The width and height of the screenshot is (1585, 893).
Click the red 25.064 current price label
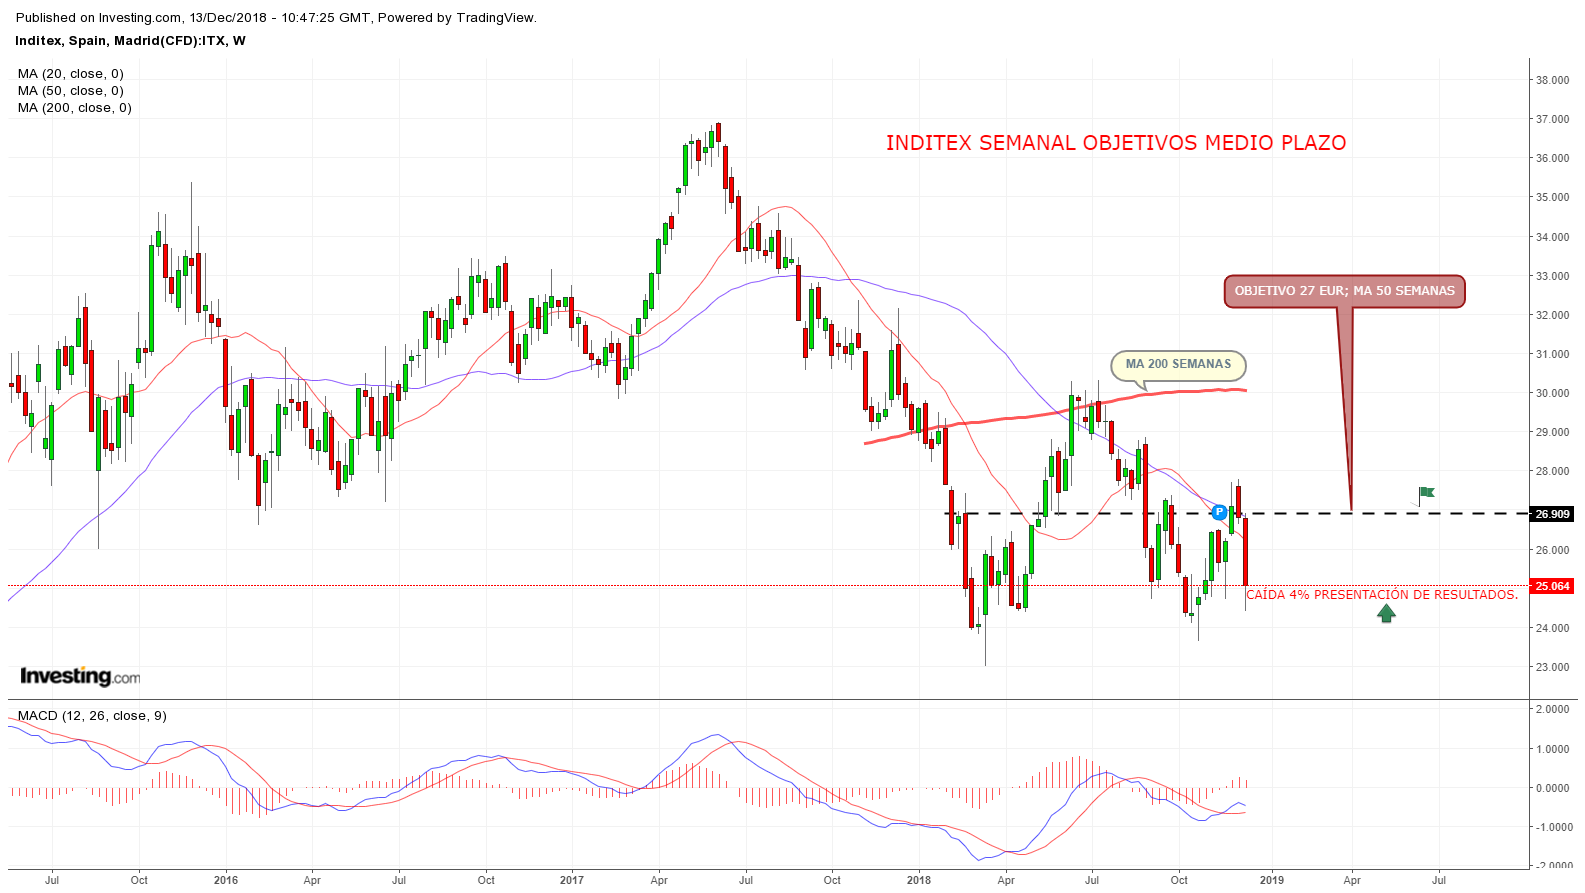click(x=1553, y=586)
